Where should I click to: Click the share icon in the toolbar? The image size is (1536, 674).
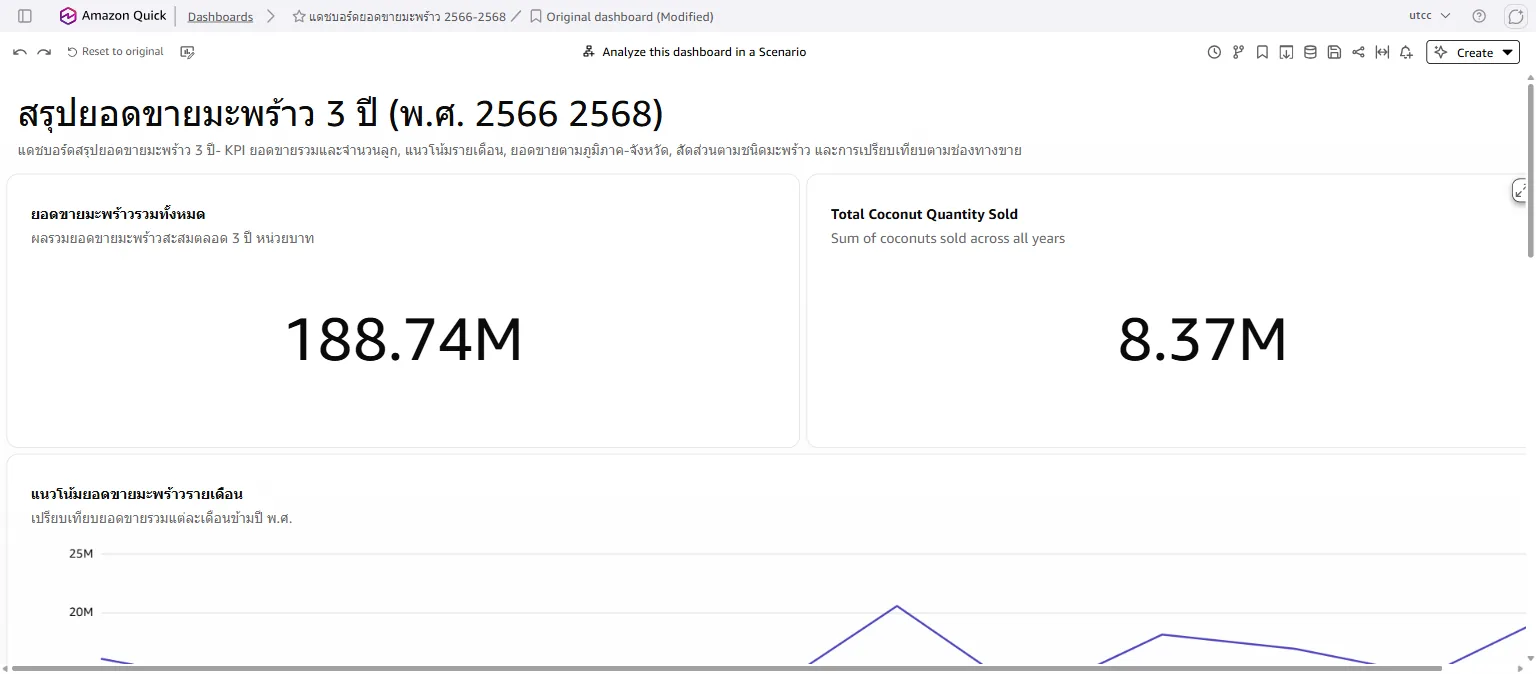click(1358, 52)
